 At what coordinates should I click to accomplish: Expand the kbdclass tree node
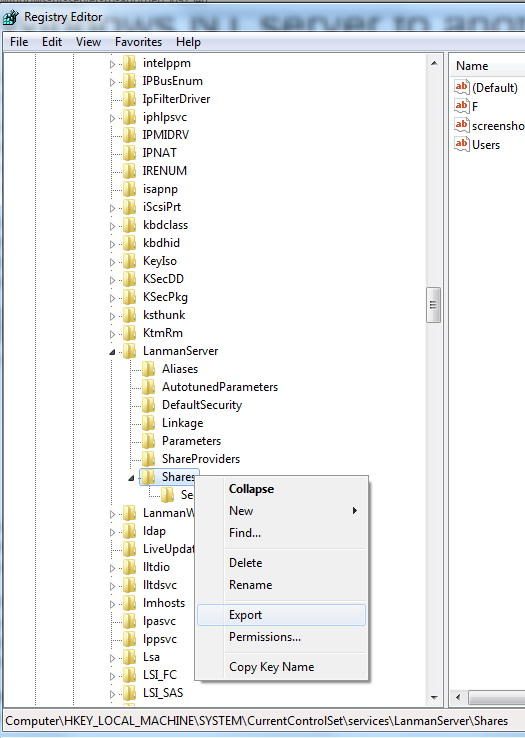[x=112, y=226]
